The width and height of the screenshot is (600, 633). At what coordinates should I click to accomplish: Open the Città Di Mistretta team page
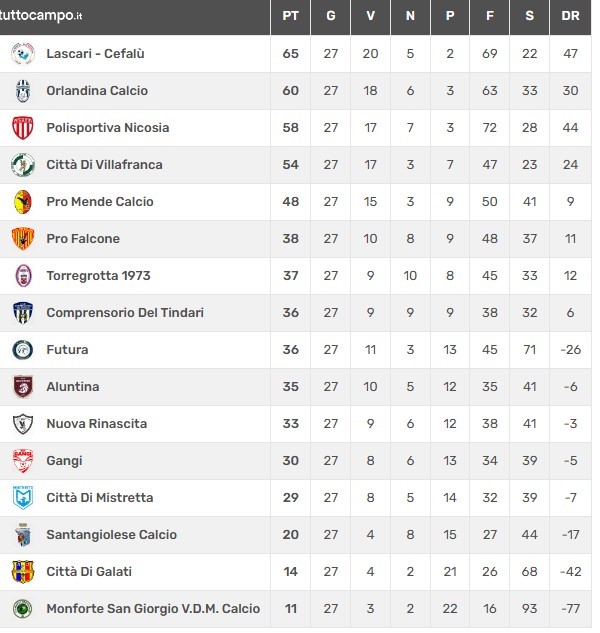click(100, 498)
